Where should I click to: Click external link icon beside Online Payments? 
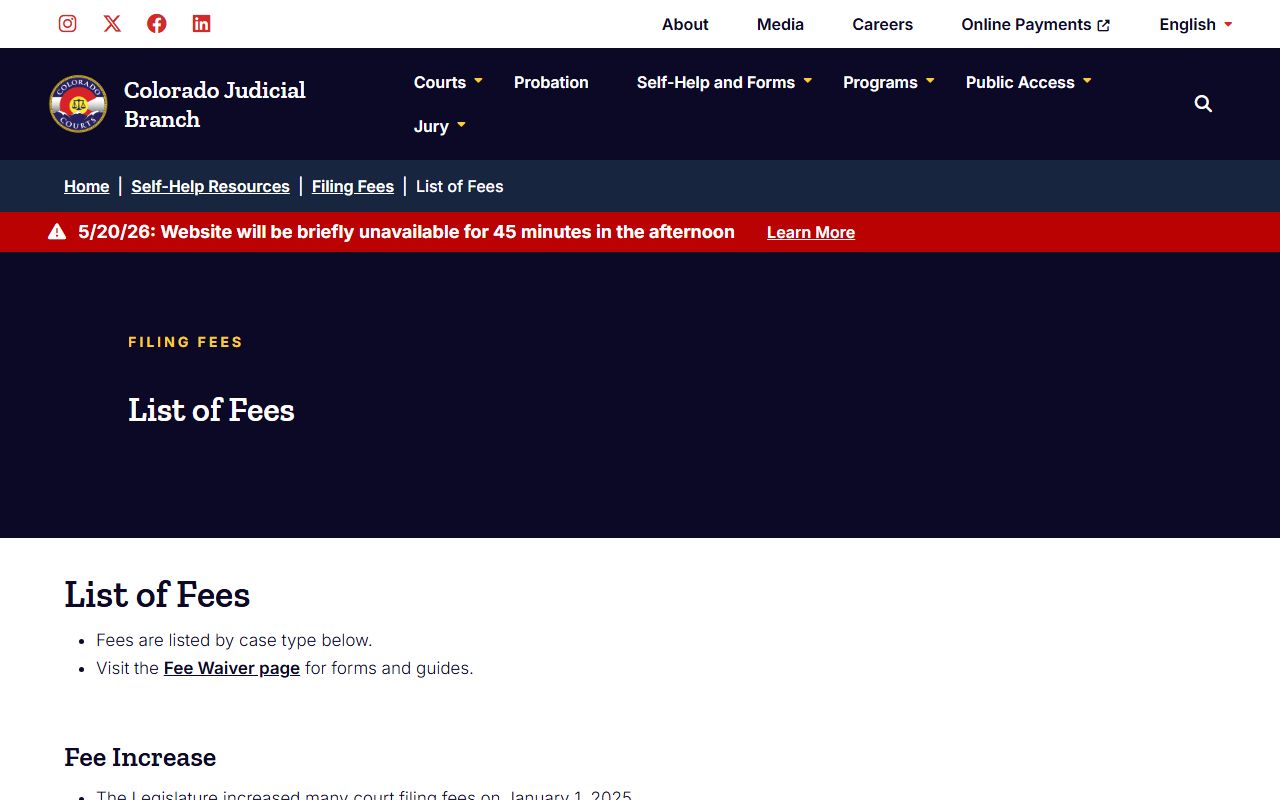pyautogui.click(x=1104, y=25)
